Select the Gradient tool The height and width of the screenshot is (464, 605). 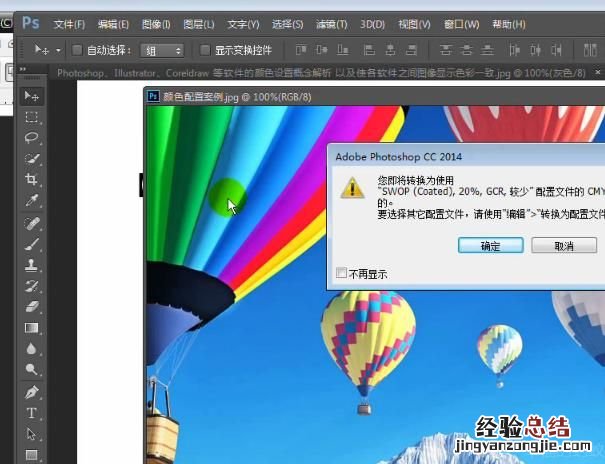(x=32, y=327)
